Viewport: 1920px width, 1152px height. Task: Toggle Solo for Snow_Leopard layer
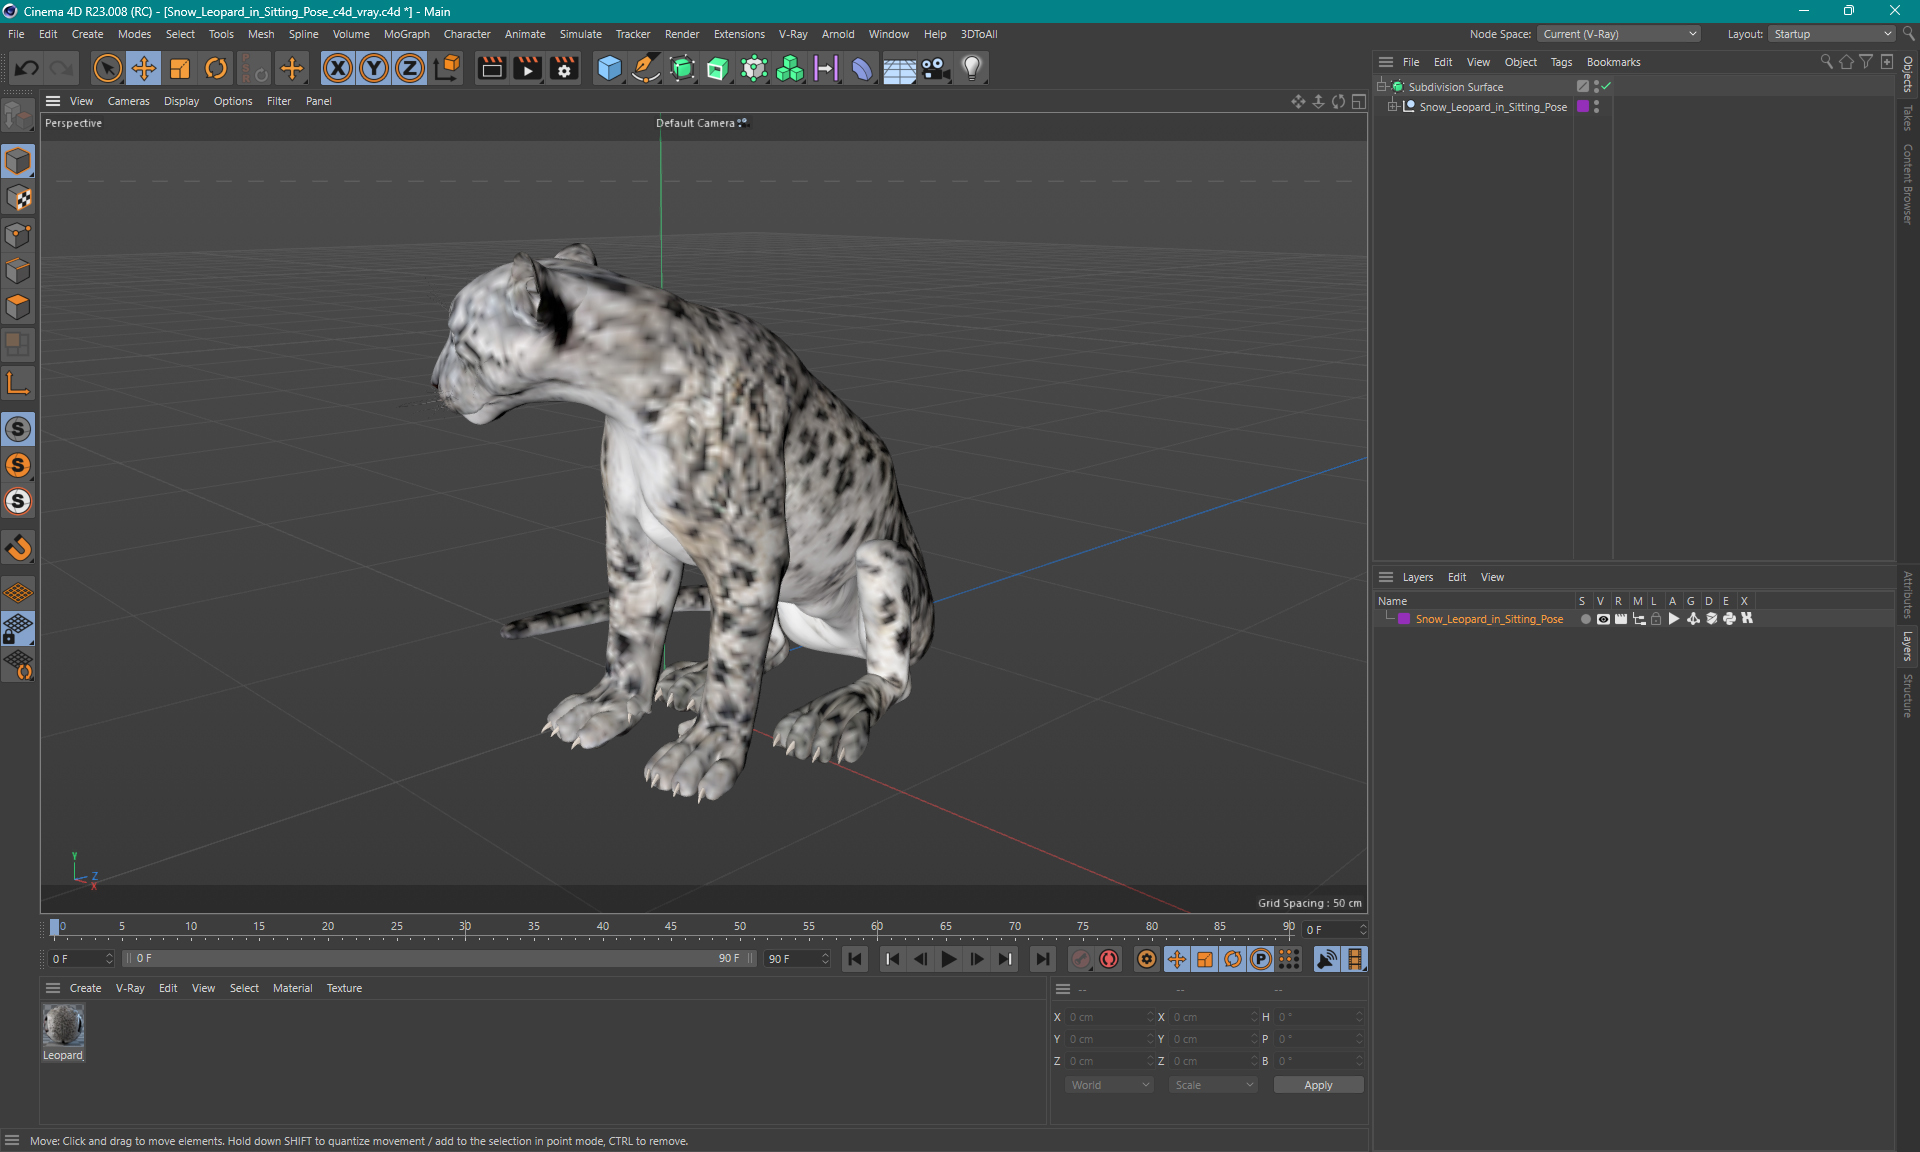[1585, 619]
